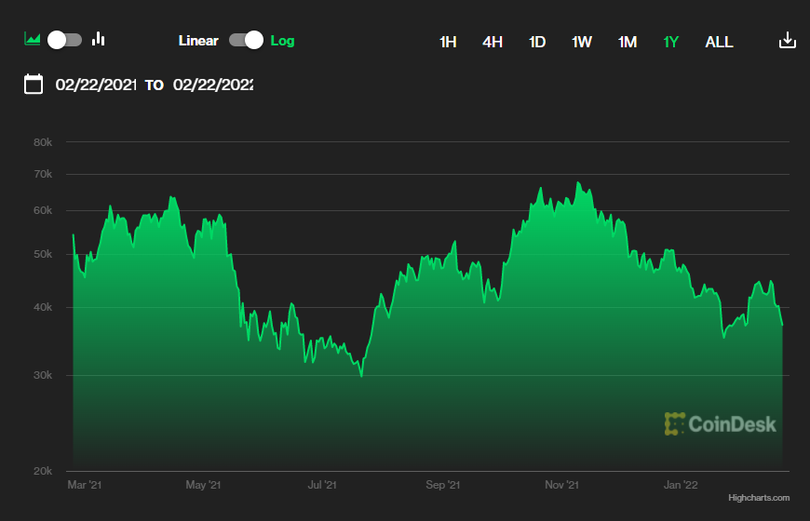Click the candlestick chart icon

(98, 39)
